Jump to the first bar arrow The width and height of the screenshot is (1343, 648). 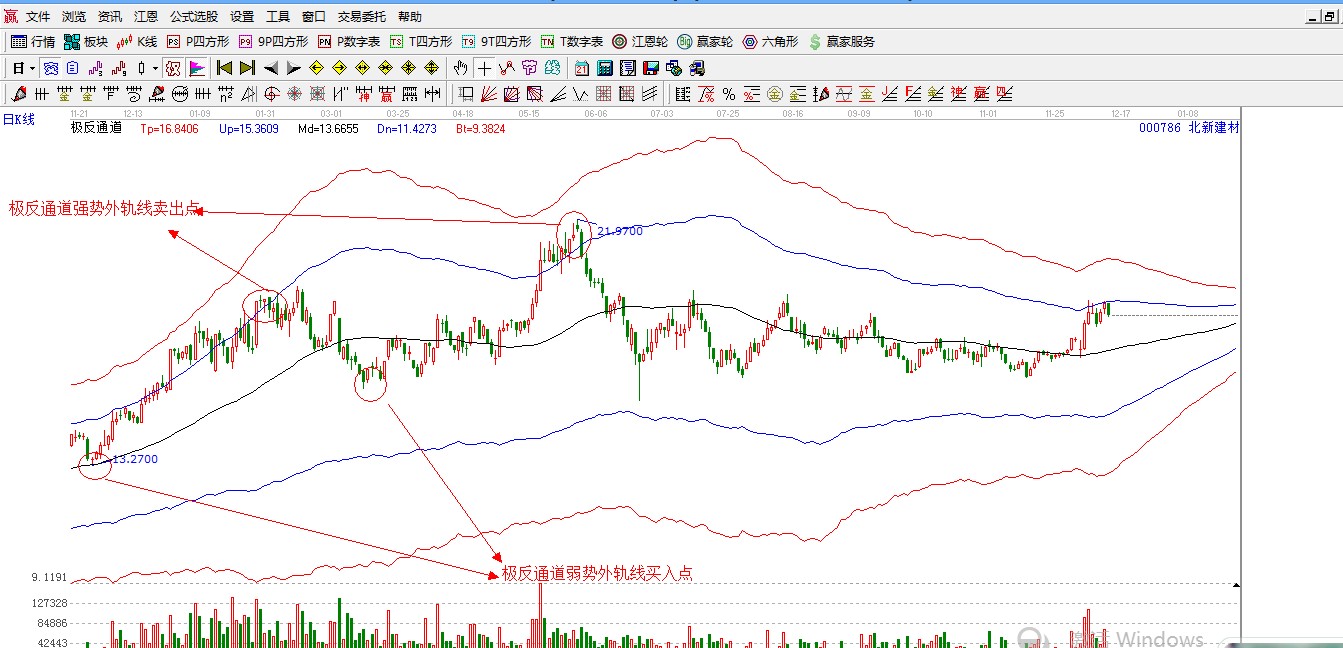tap(225, 68)
